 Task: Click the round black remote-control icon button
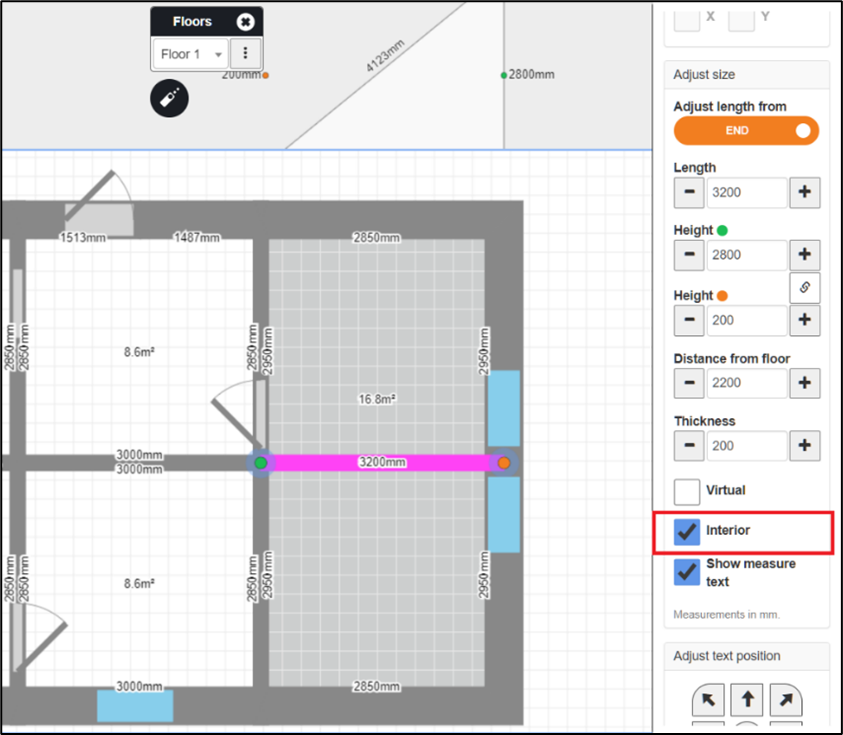[169, 98]
